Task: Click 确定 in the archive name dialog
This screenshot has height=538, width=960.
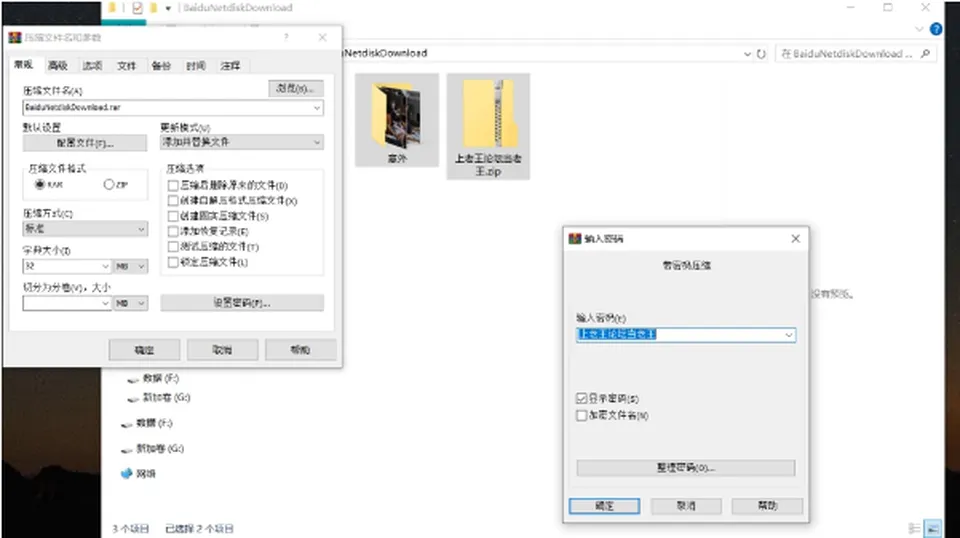Action: [144, 350]
